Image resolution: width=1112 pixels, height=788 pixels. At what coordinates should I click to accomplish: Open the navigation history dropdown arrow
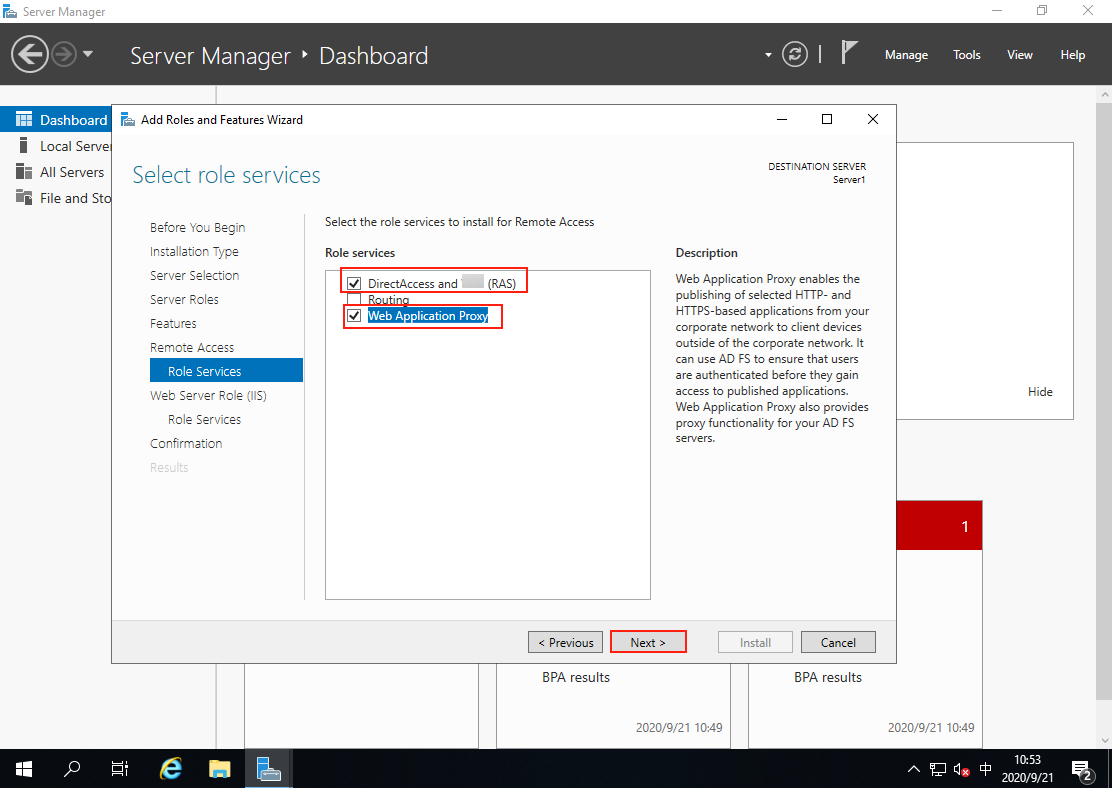click(88, 54)
